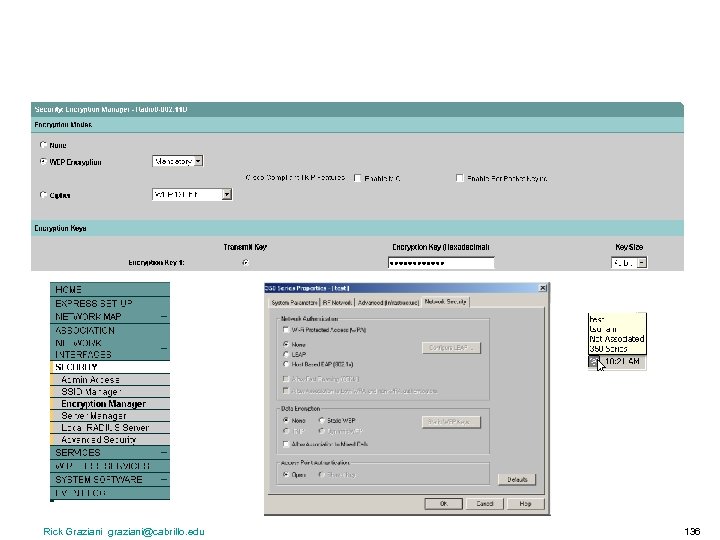This screenshot has width=720, height=540.
Task: Open SSID Manager under Security
Action: point(110,392)
